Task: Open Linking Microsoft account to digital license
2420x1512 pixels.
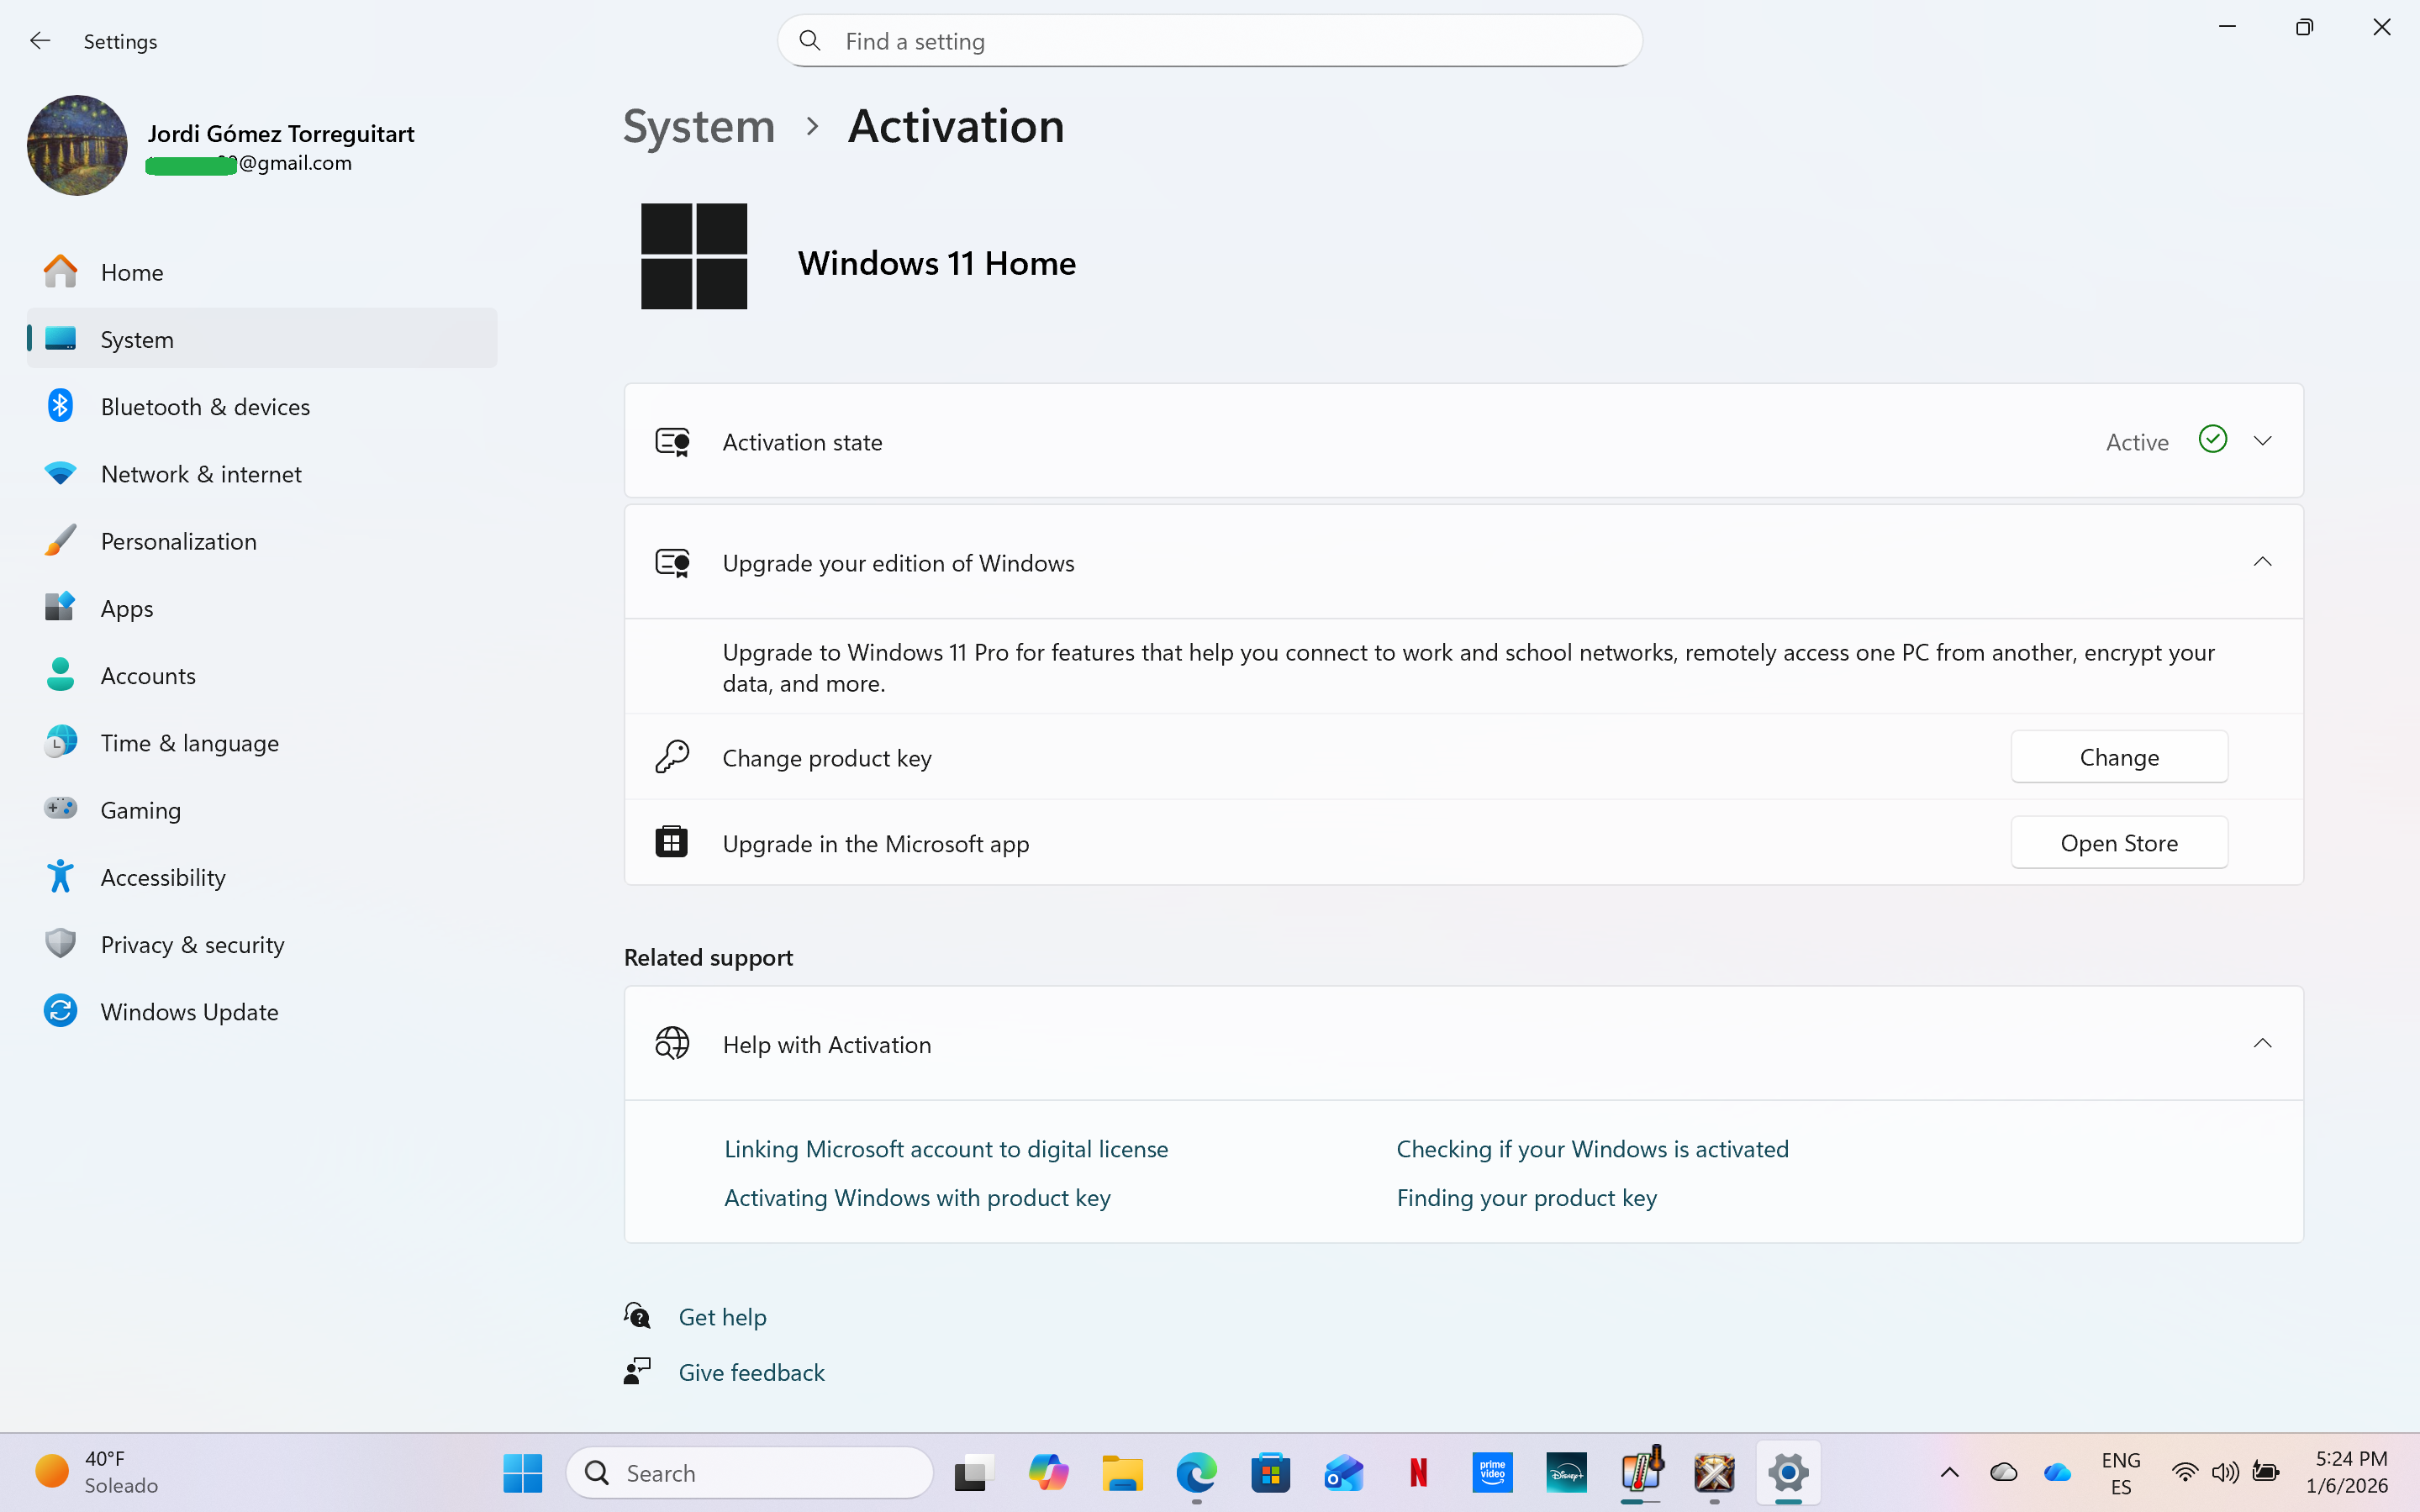Action: pyautogui.click(x=946, y=1149)
